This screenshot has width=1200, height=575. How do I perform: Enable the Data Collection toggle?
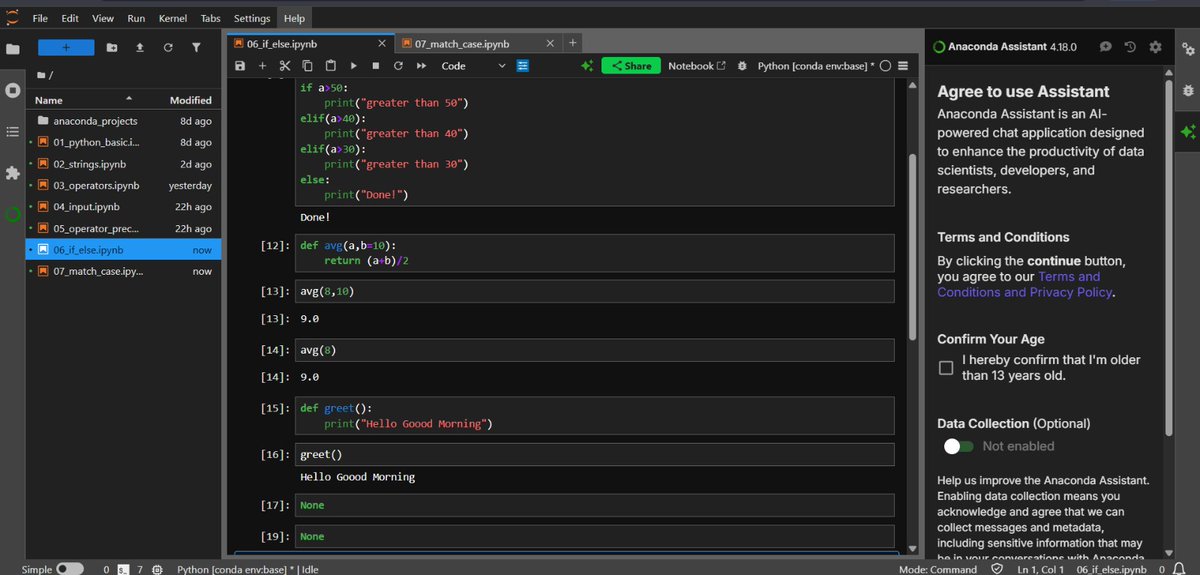coord(958,446)
